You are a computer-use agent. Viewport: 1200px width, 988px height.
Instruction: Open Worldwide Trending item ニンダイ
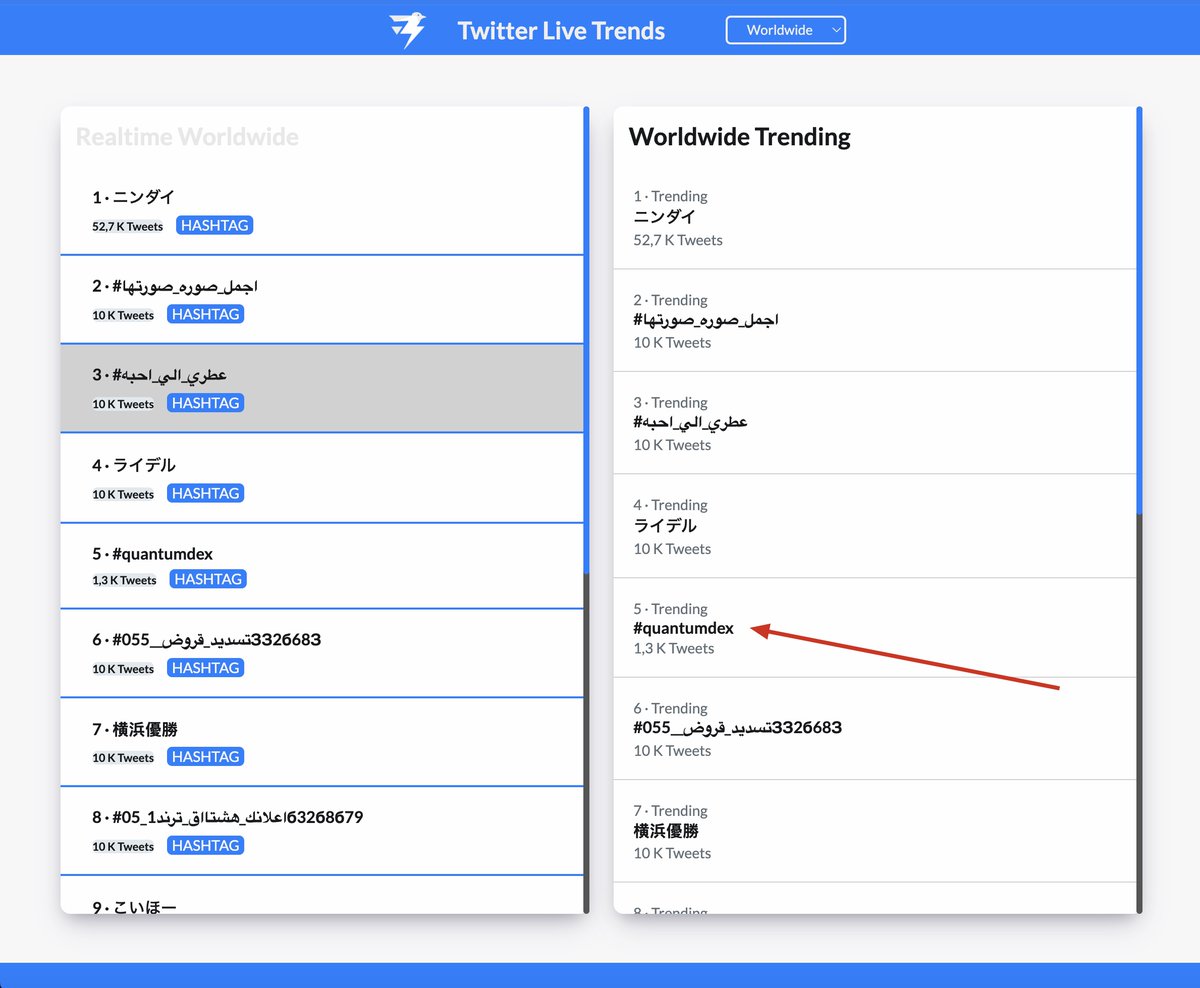tap(875, 218)
